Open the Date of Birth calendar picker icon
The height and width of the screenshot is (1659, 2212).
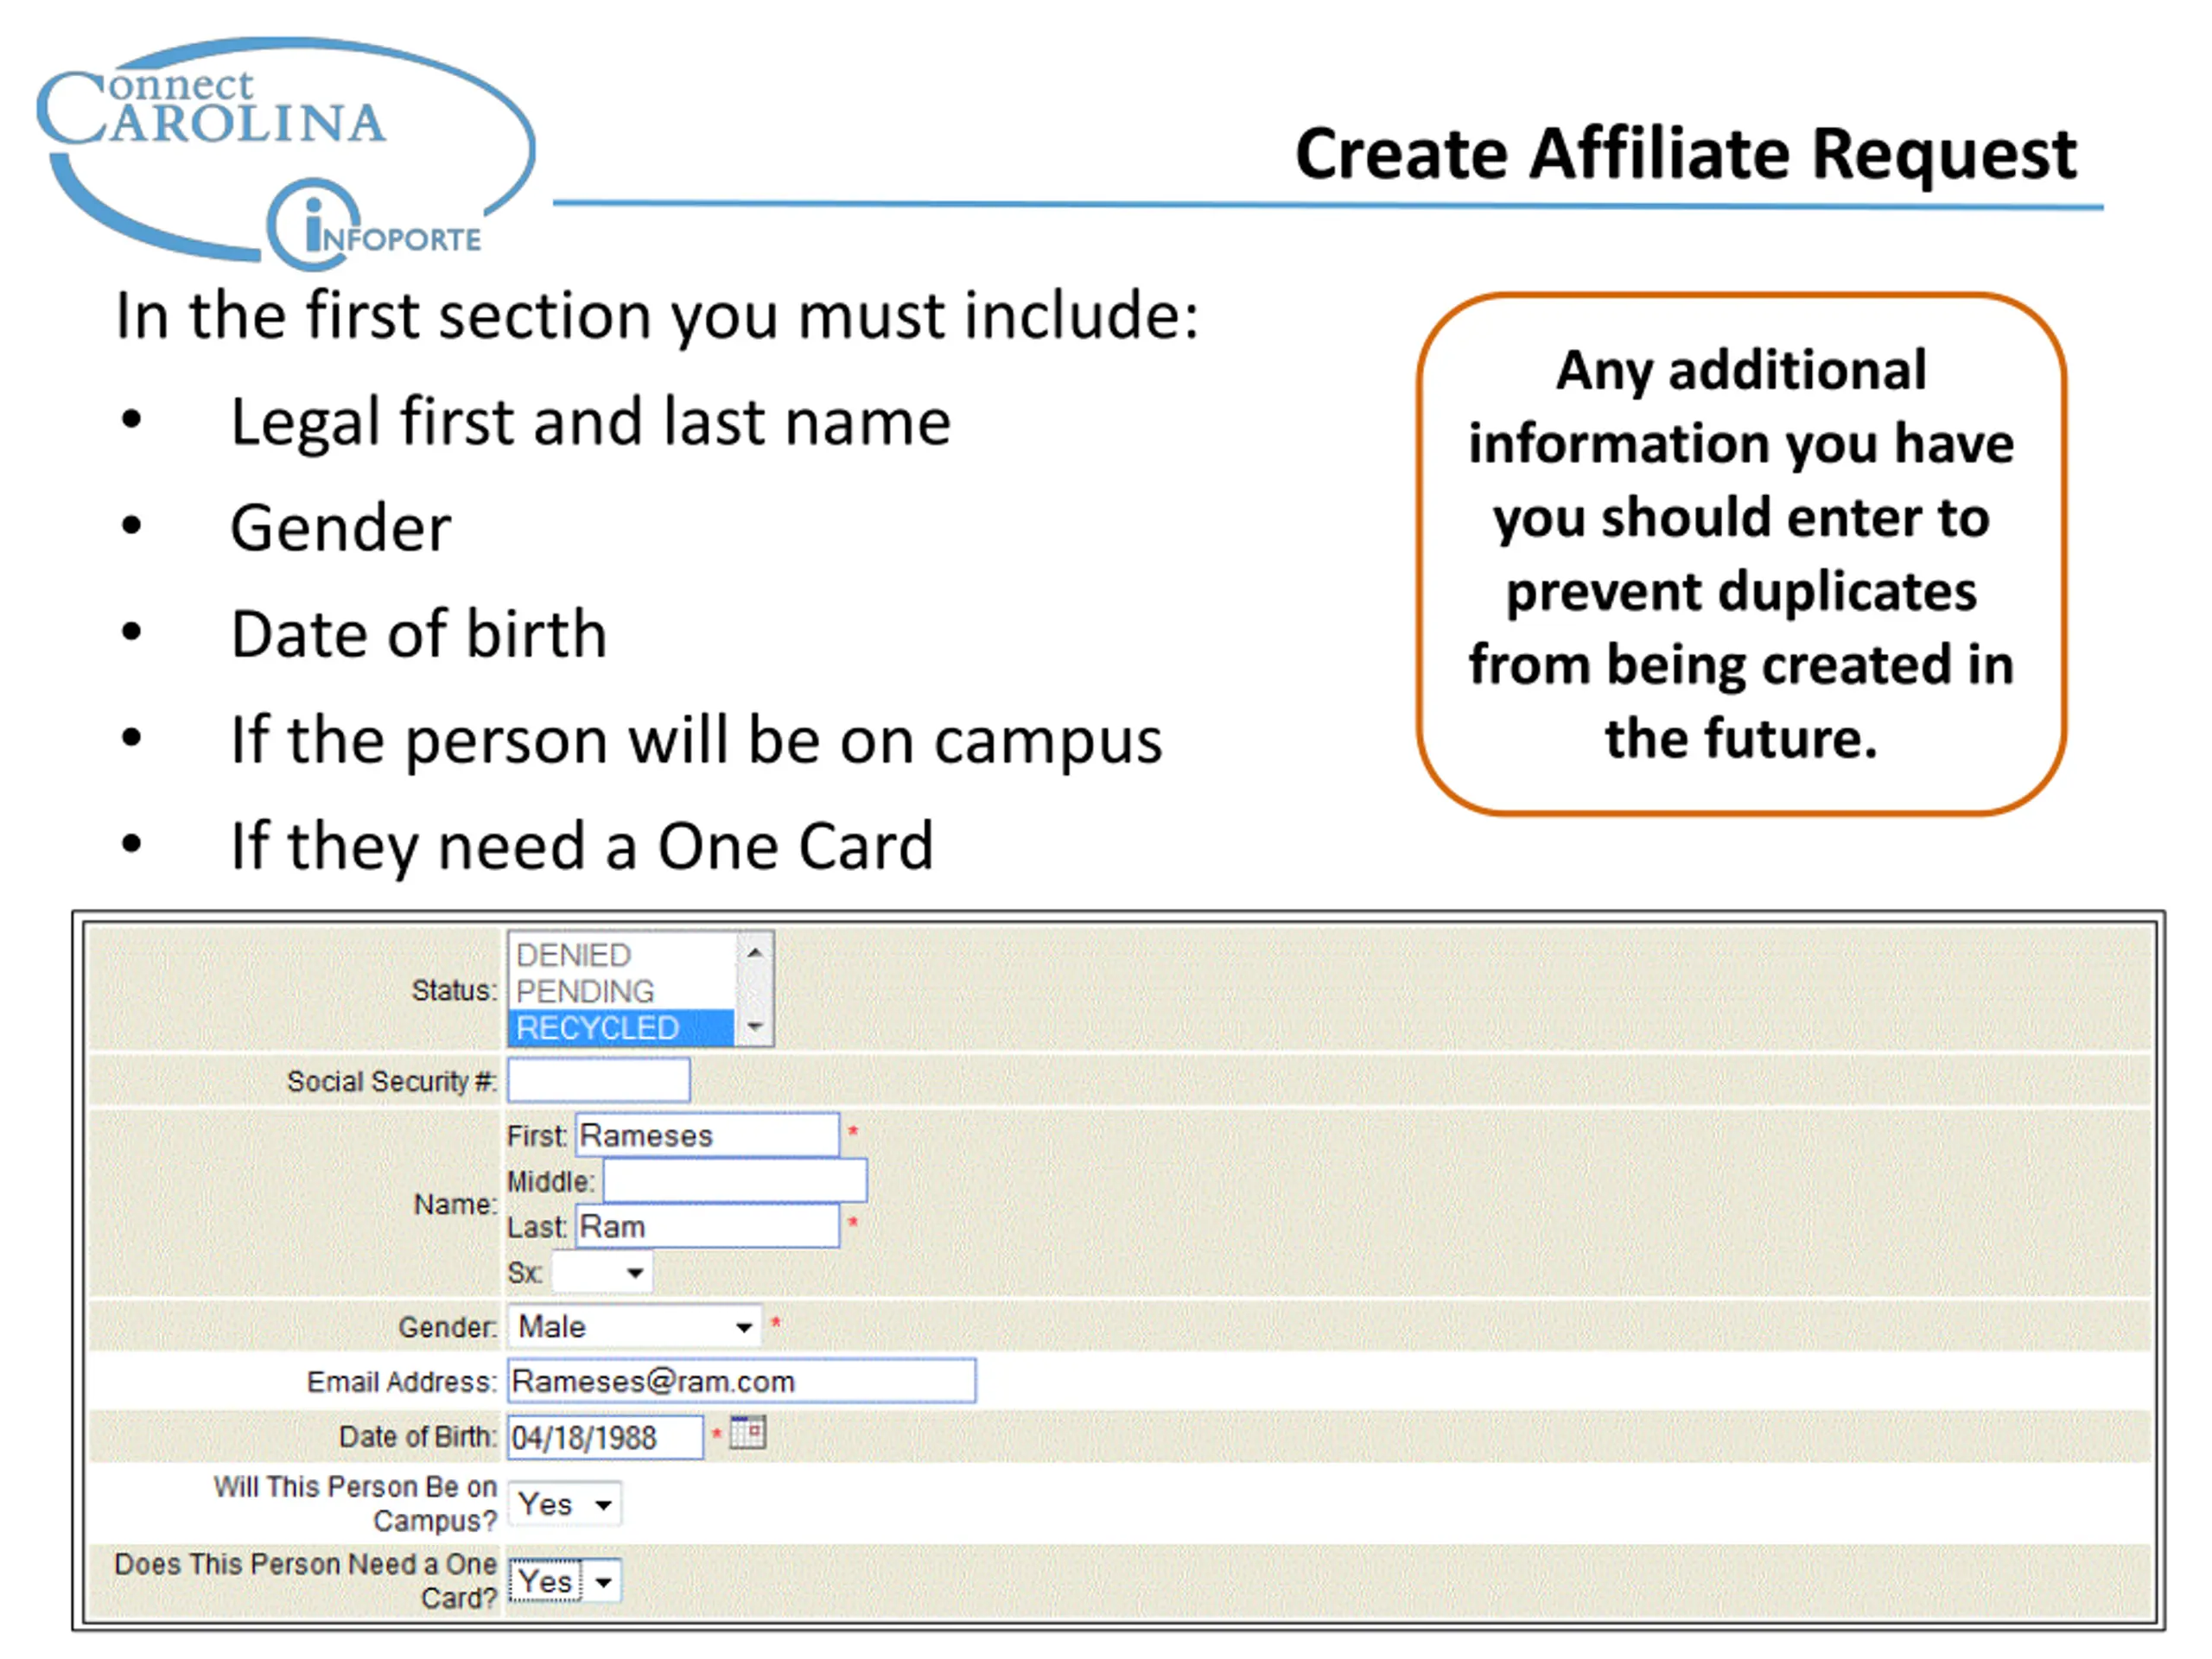747,1433
